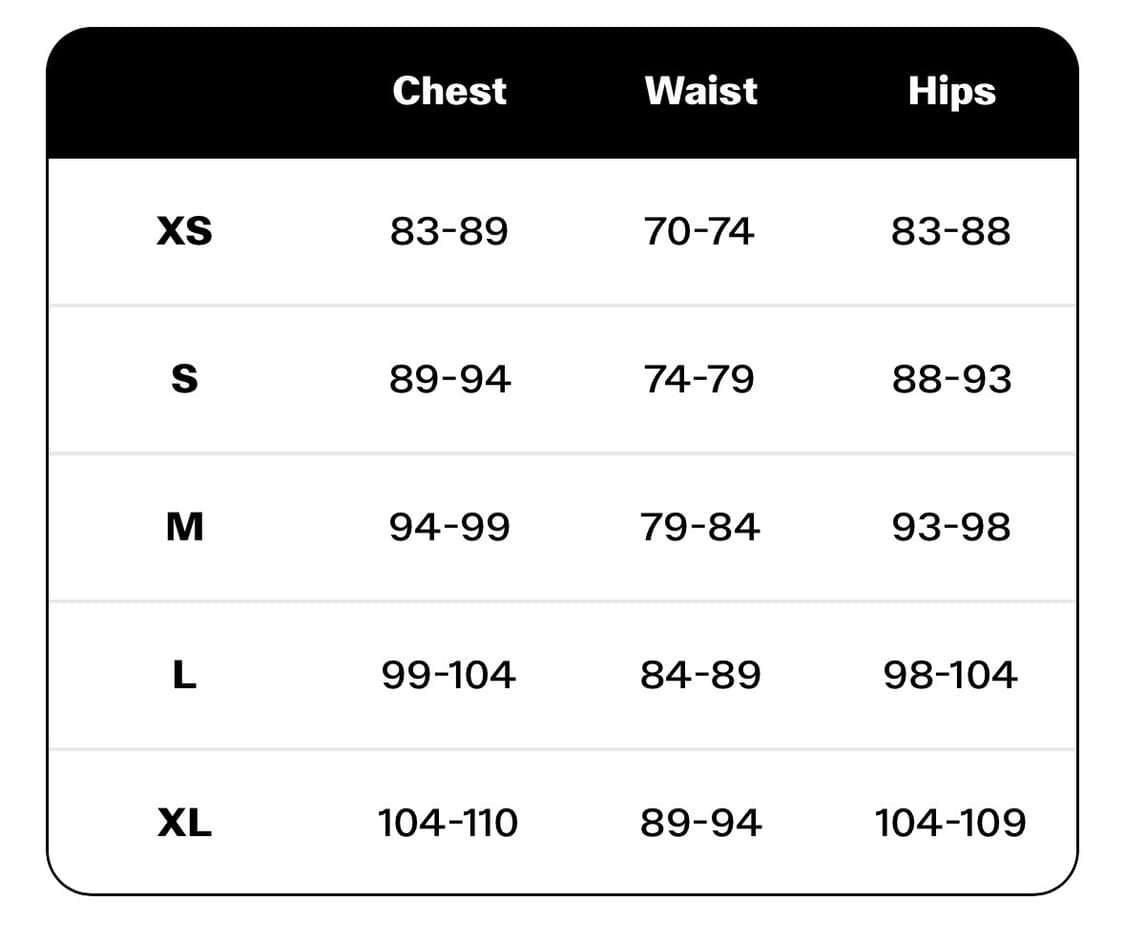Choose the M size row label
Viewport: 1125px width, 927px height.
(x=185, y=527)
